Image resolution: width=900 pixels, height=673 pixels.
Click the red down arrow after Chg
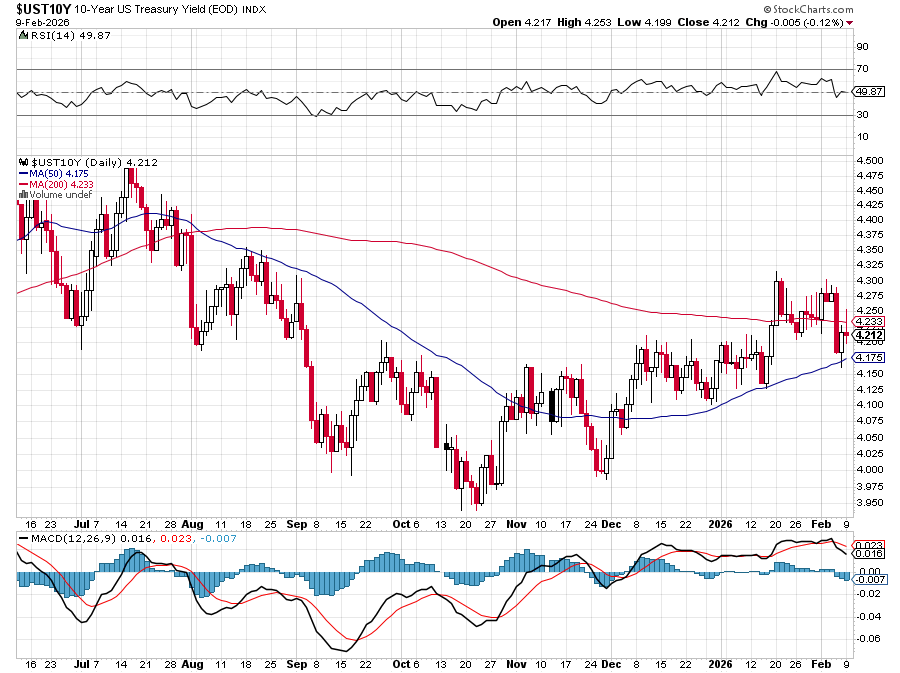(x=850, y=22)
